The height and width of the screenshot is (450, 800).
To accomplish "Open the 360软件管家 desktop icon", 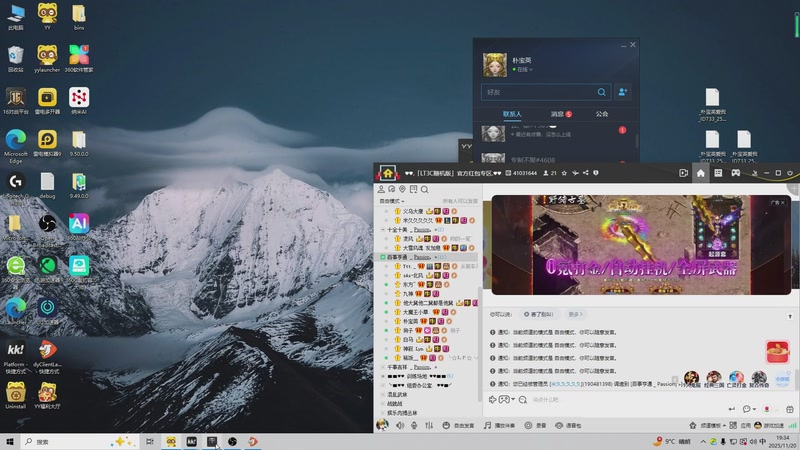I will click(79, 59).
